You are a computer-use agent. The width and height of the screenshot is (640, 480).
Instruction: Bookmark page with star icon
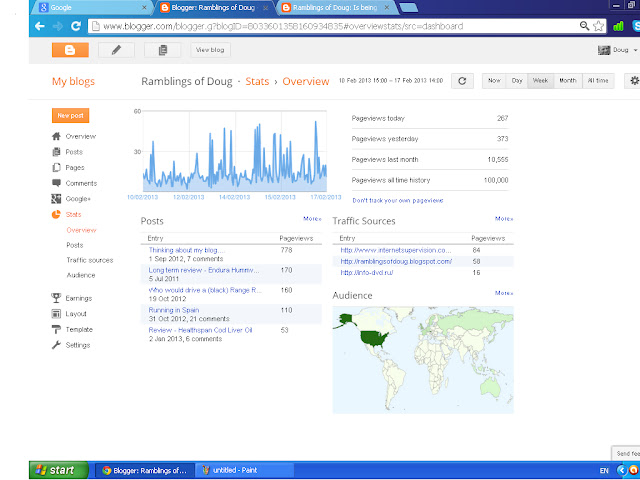pos(598,26)
